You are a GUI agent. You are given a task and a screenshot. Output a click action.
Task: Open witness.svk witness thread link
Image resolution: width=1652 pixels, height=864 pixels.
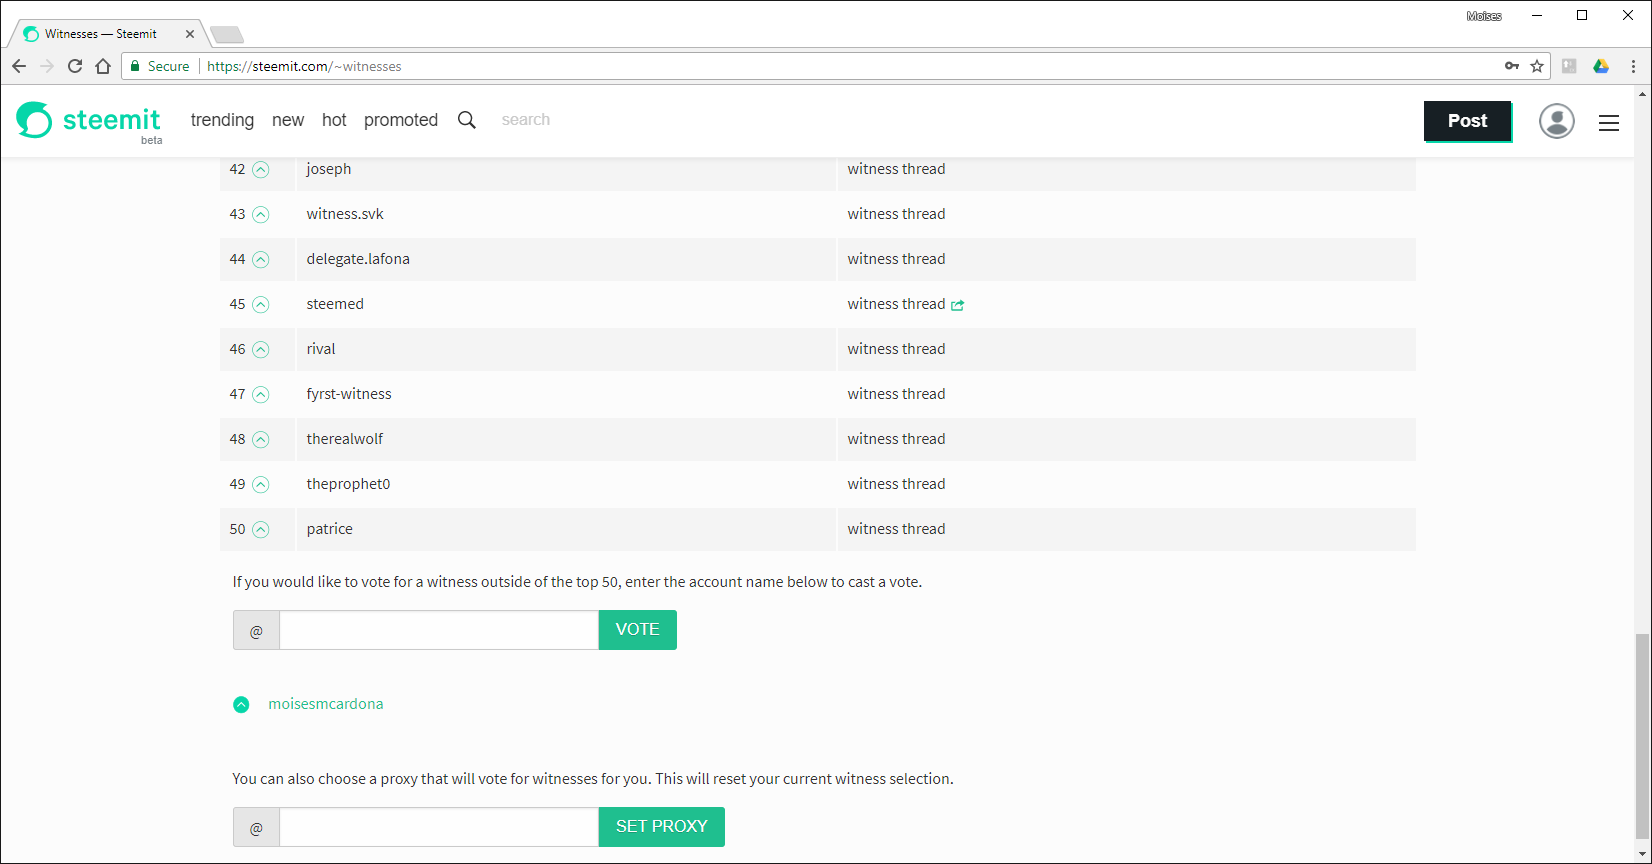pyautogui.click(x=896, y=214)
